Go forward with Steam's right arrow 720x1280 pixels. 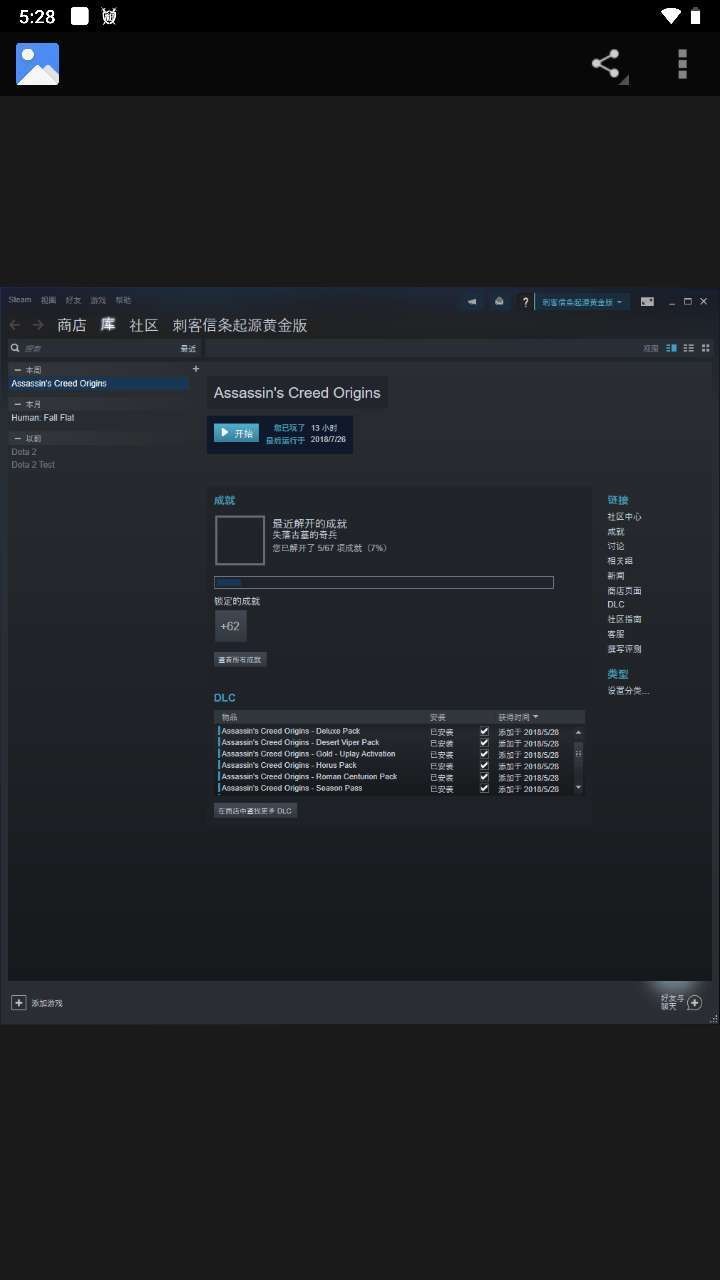(38, 325)
